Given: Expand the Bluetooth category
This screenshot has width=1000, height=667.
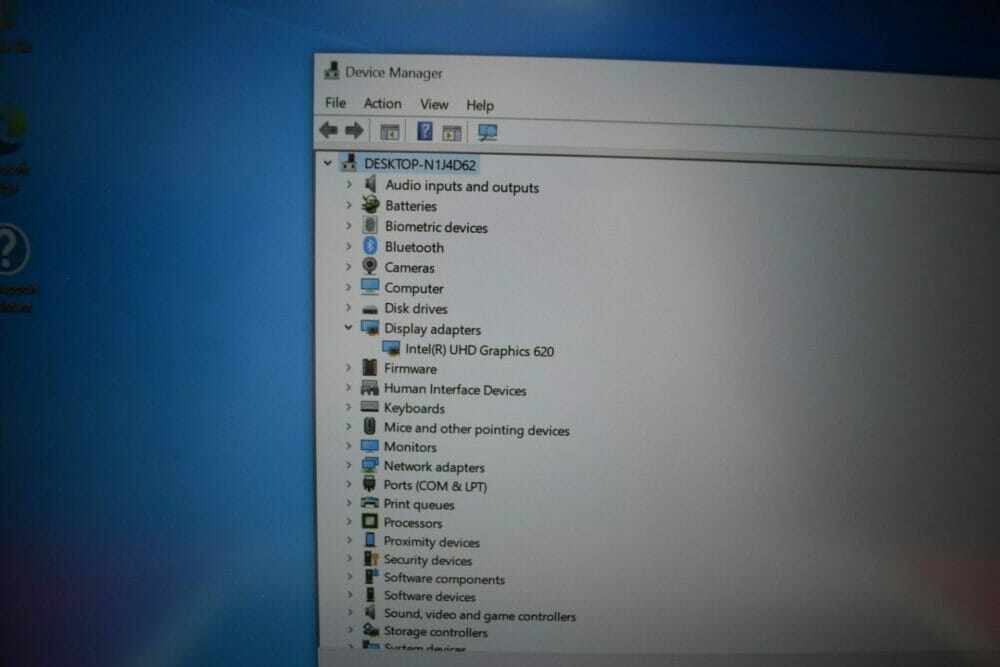Looking at the screenshot, I should 349,246.
